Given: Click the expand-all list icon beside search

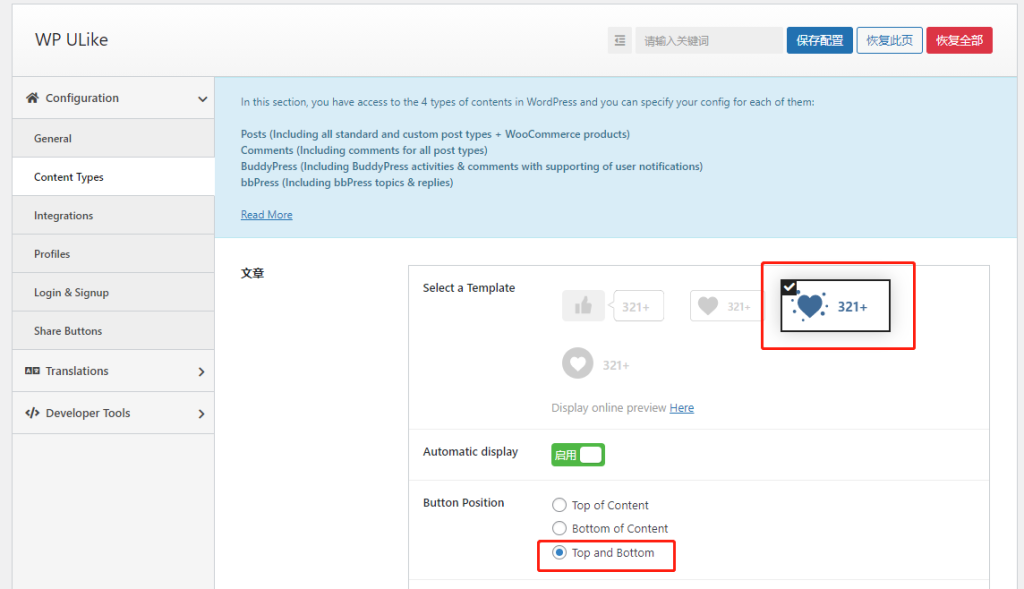Looking at the screenshot, I should click(620, 41).
